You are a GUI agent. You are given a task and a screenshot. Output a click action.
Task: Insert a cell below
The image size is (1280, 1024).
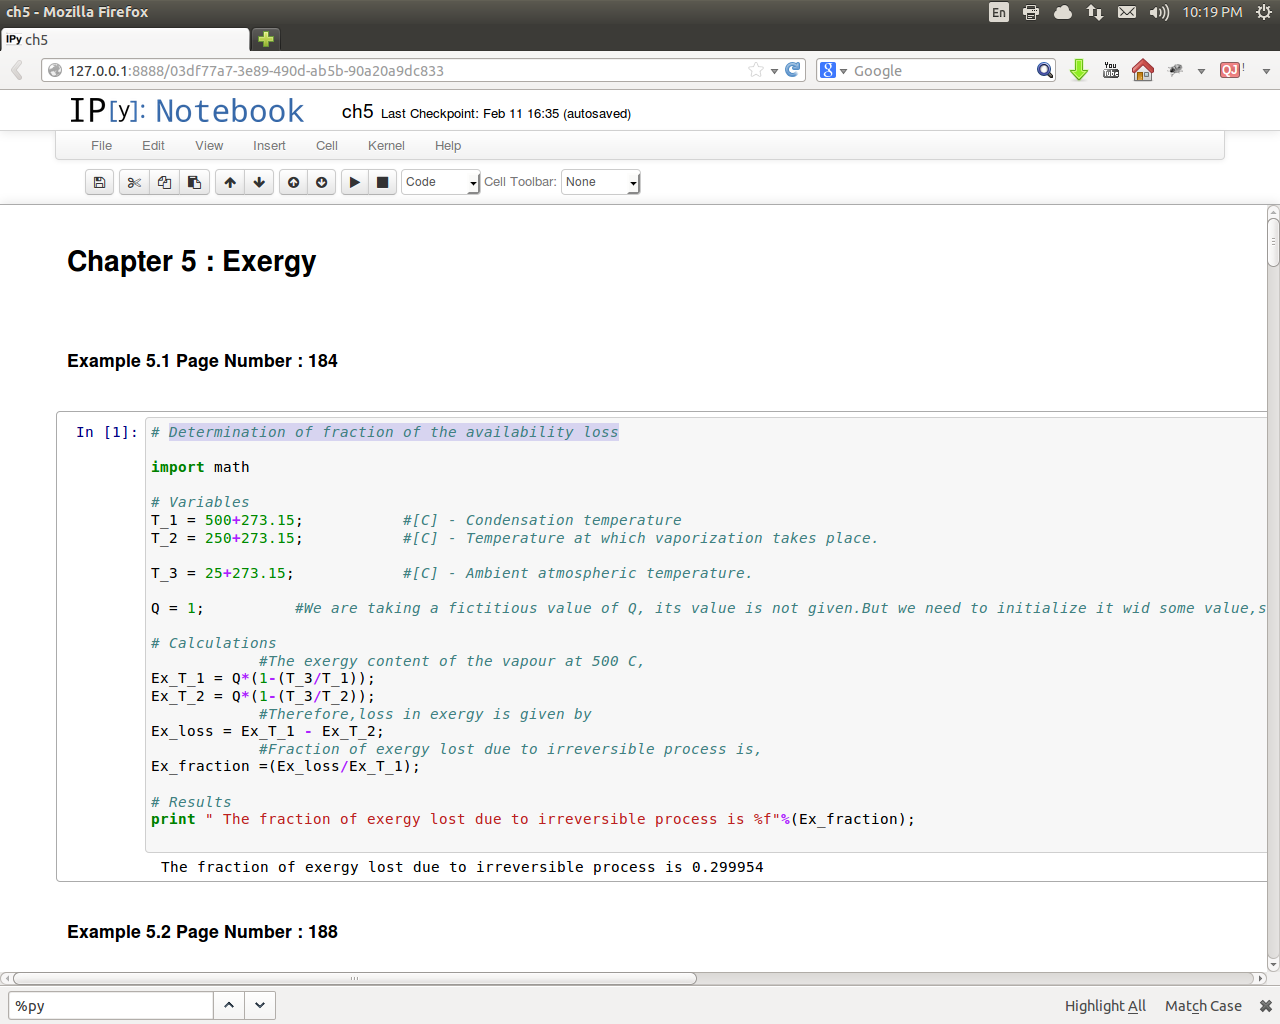click(321, 182)
